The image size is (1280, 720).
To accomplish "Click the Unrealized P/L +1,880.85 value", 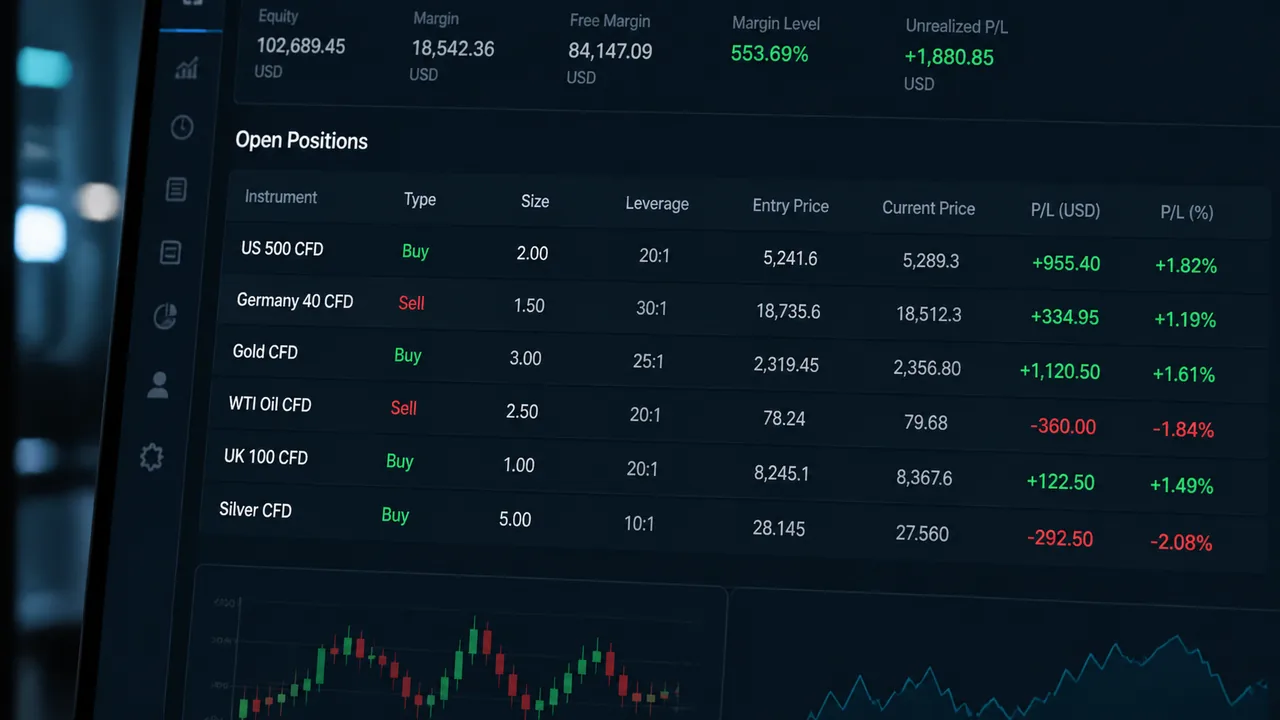I will [x=949, y=57].
